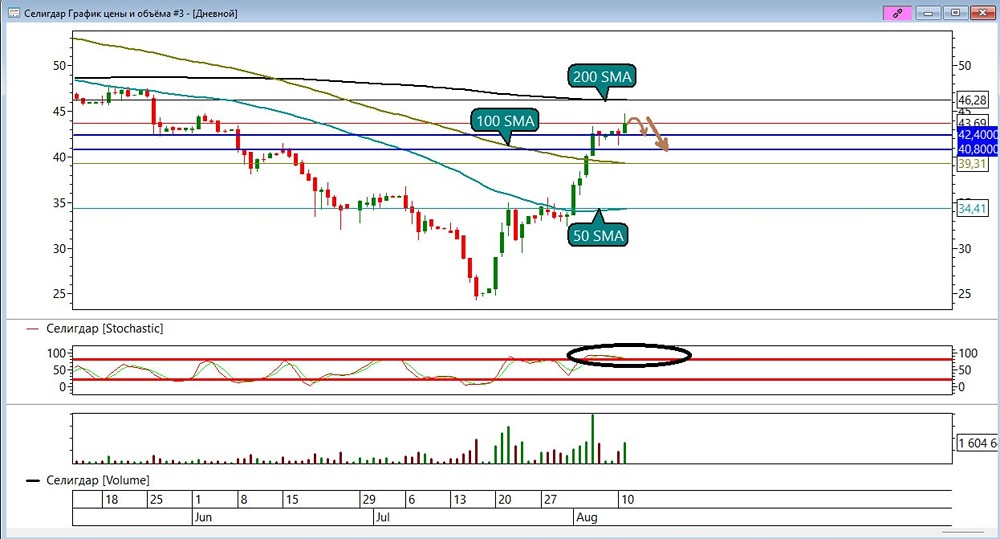Click the 50 SMA callout label
Screen dimensions: 1000x539
(598, 235)
